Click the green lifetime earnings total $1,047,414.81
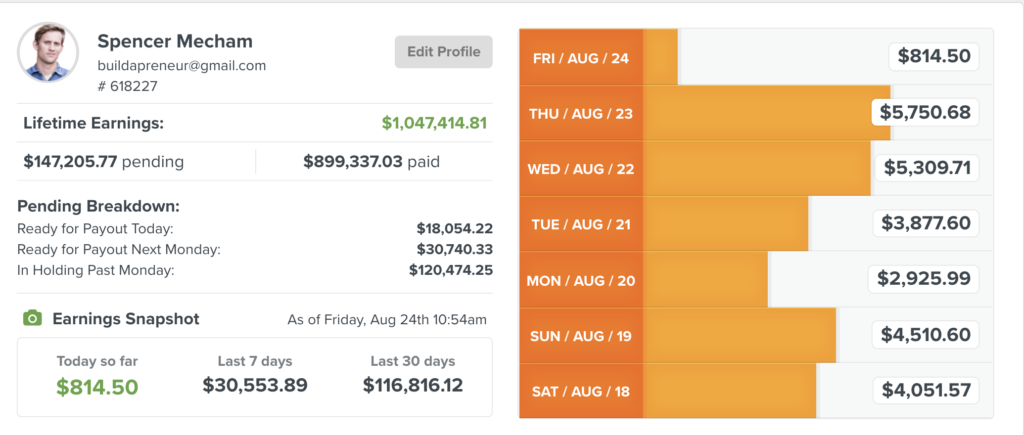Image resolution: width=1024 pixels, height=435 pixels. pos(434,124)
